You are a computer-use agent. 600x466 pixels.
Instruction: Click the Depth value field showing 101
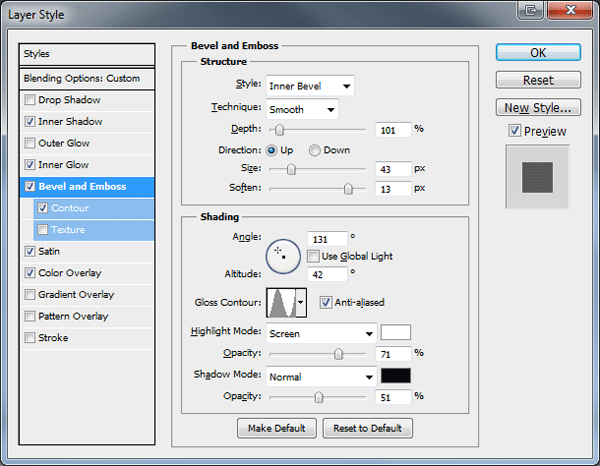pyautogui.click(x=393, y=130)
